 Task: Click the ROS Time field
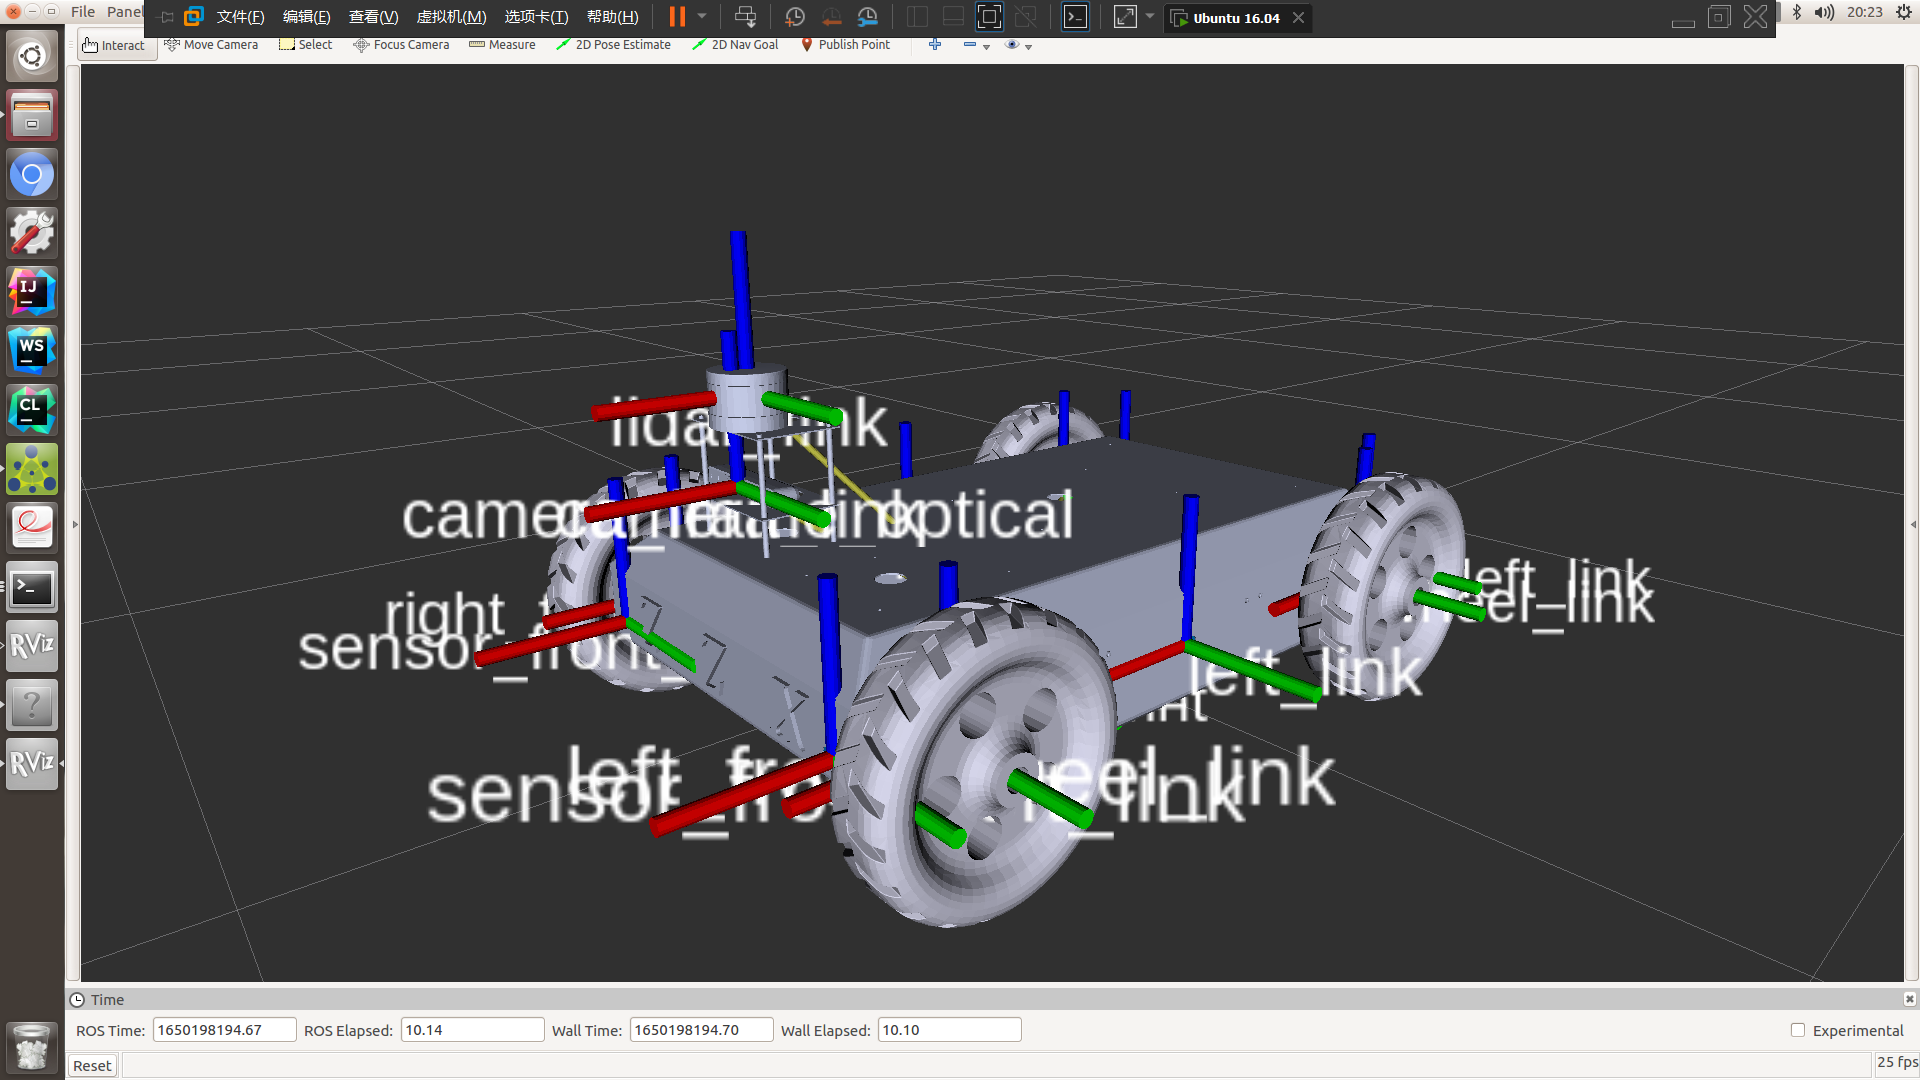click(x=224, y=1030)
